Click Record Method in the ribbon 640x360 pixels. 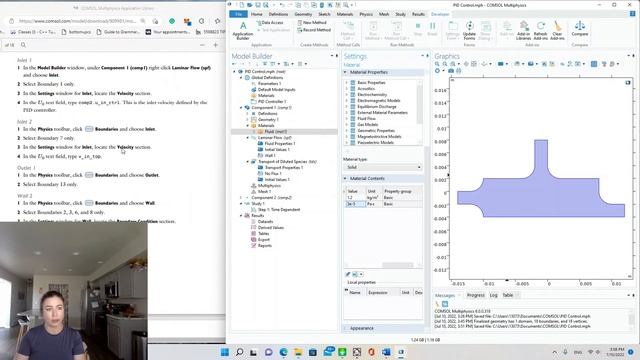click(x=314, y=30)
